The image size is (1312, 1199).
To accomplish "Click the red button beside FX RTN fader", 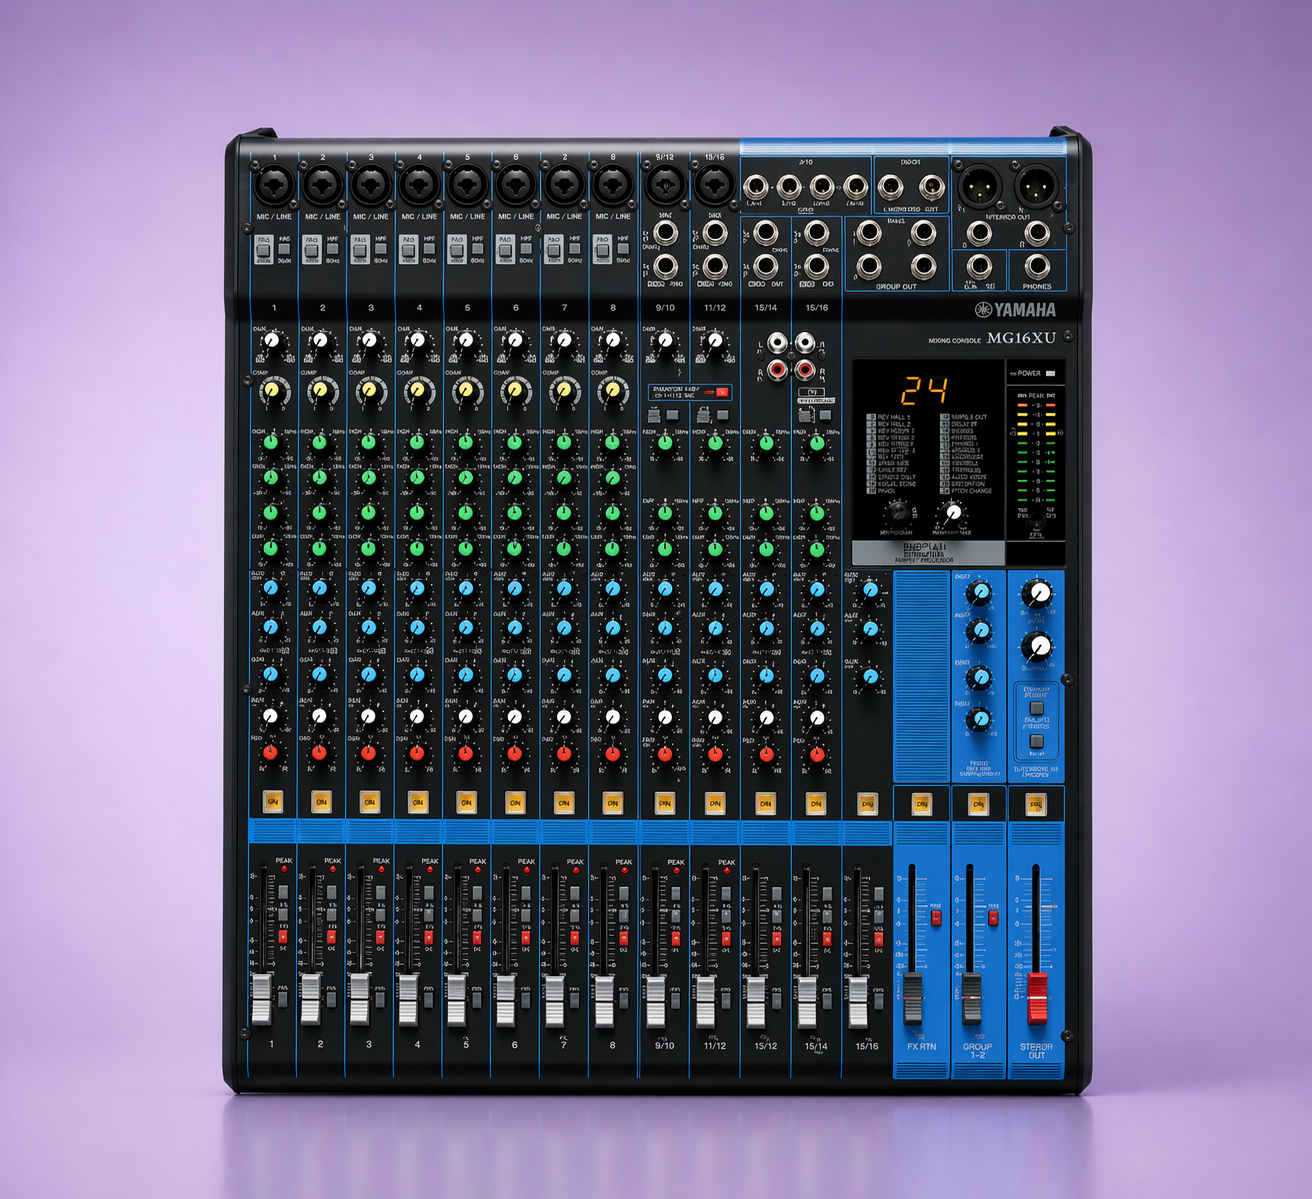I will pyautogui.click(x=936, y=917).
